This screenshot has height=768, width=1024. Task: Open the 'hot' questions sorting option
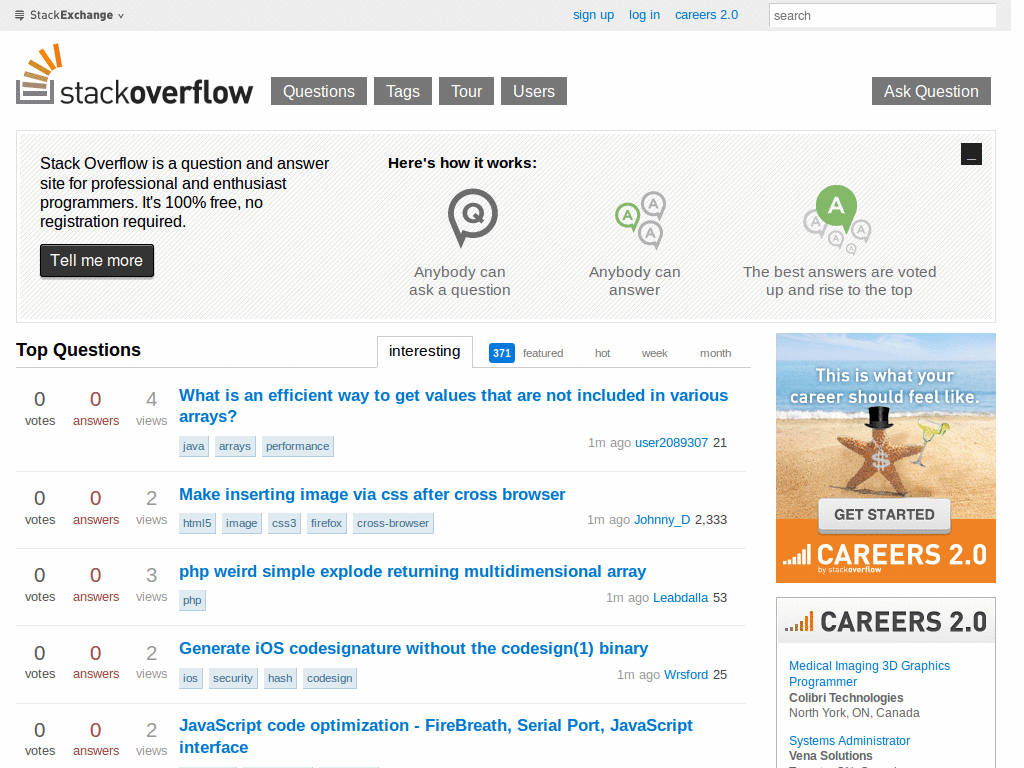pyautogui.click(x=602, y=353)
